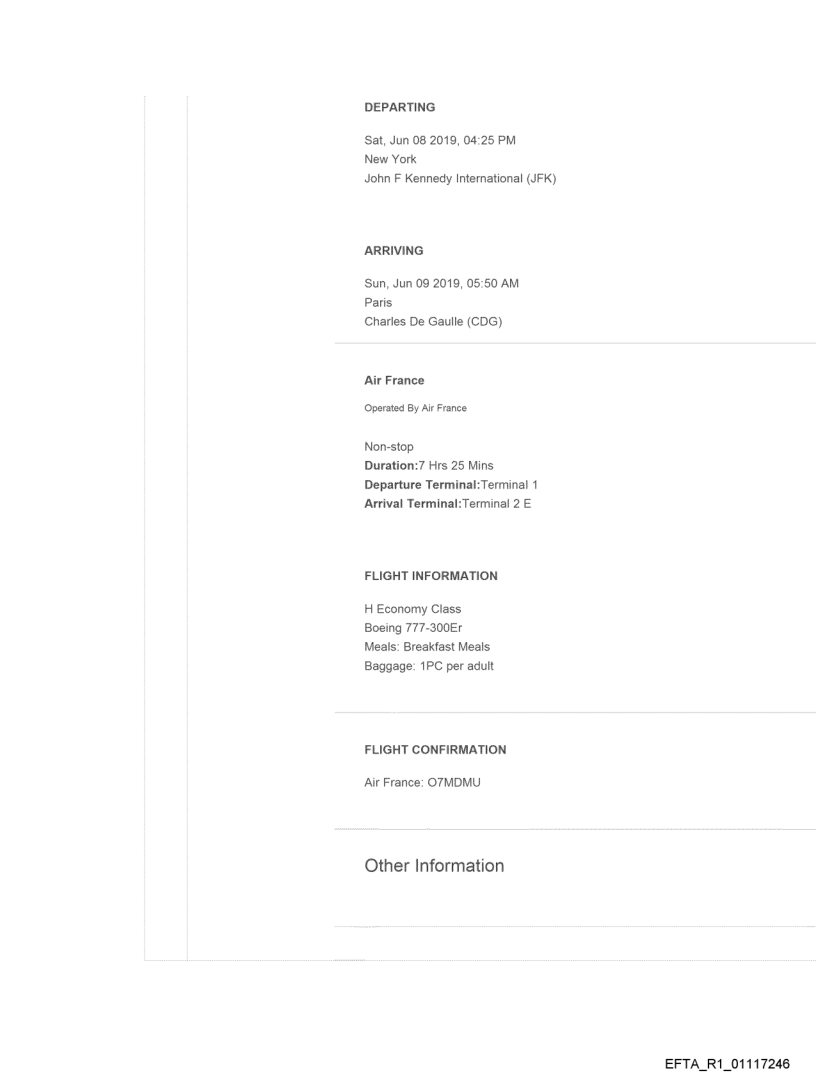Image resolution: width=816 pixels, height=1073 pixels.
Task: Click the Other Information section title
Action: (x=434, y=866)
